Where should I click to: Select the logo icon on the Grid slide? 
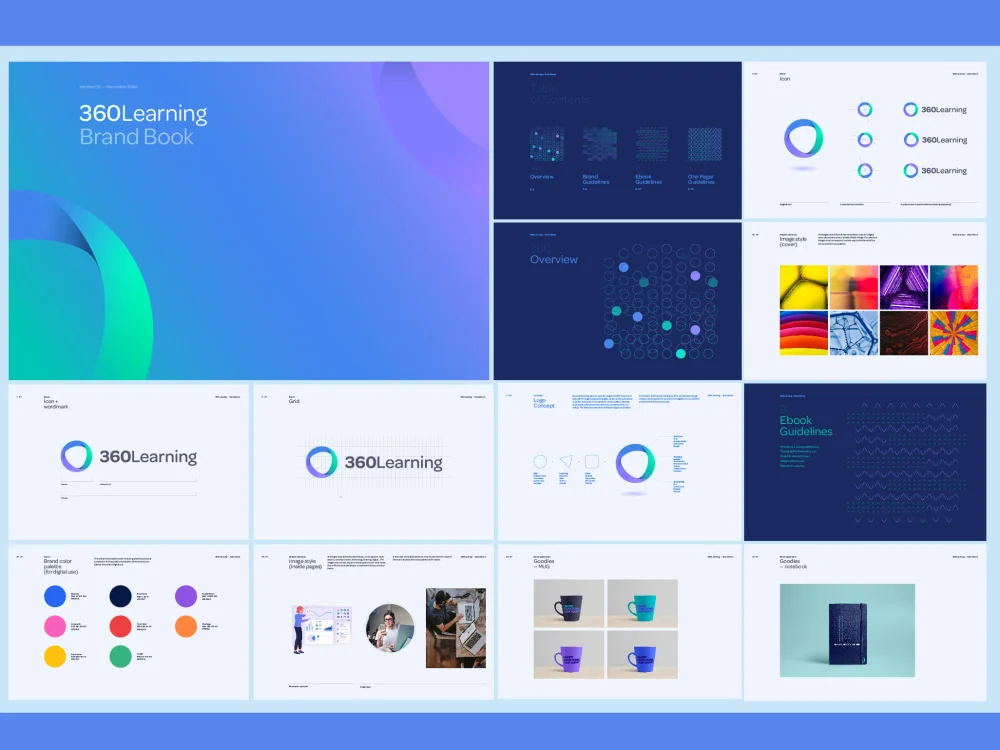(321, 462)
